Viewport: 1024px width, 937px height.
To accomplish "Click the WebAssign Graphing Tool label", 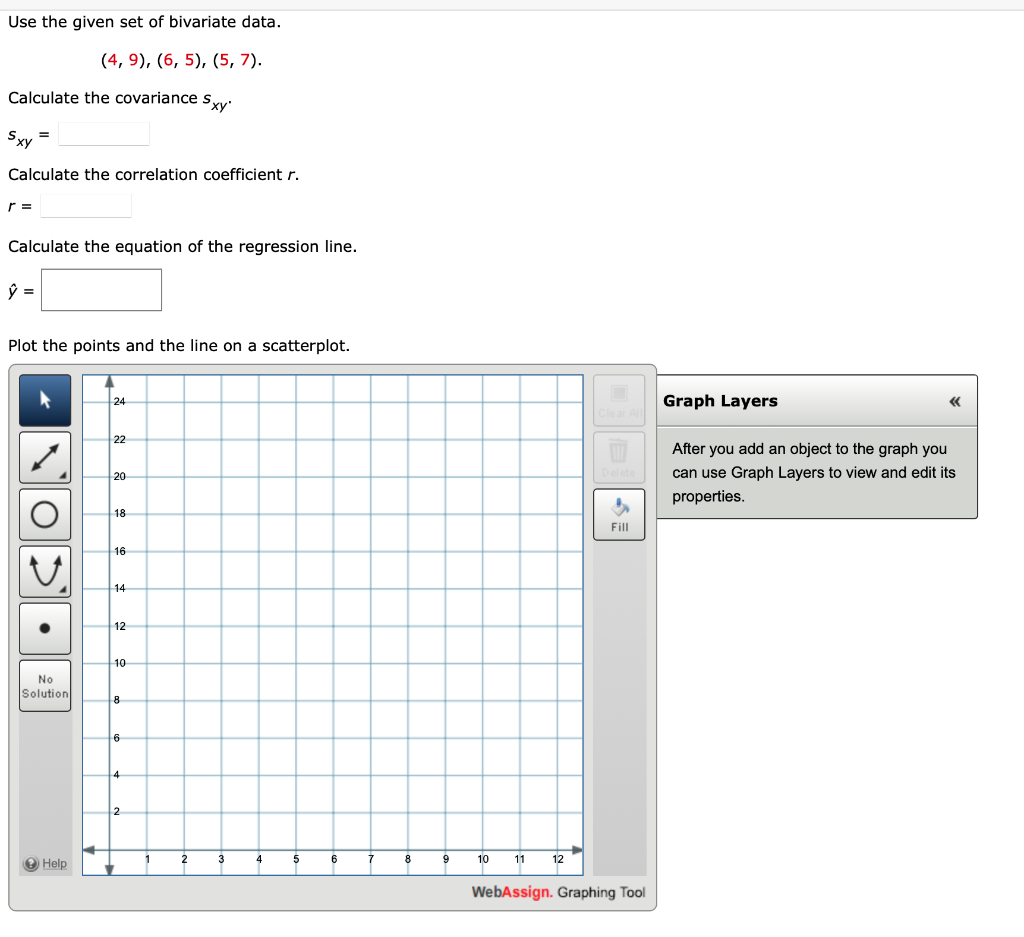I will click(558, 892).
